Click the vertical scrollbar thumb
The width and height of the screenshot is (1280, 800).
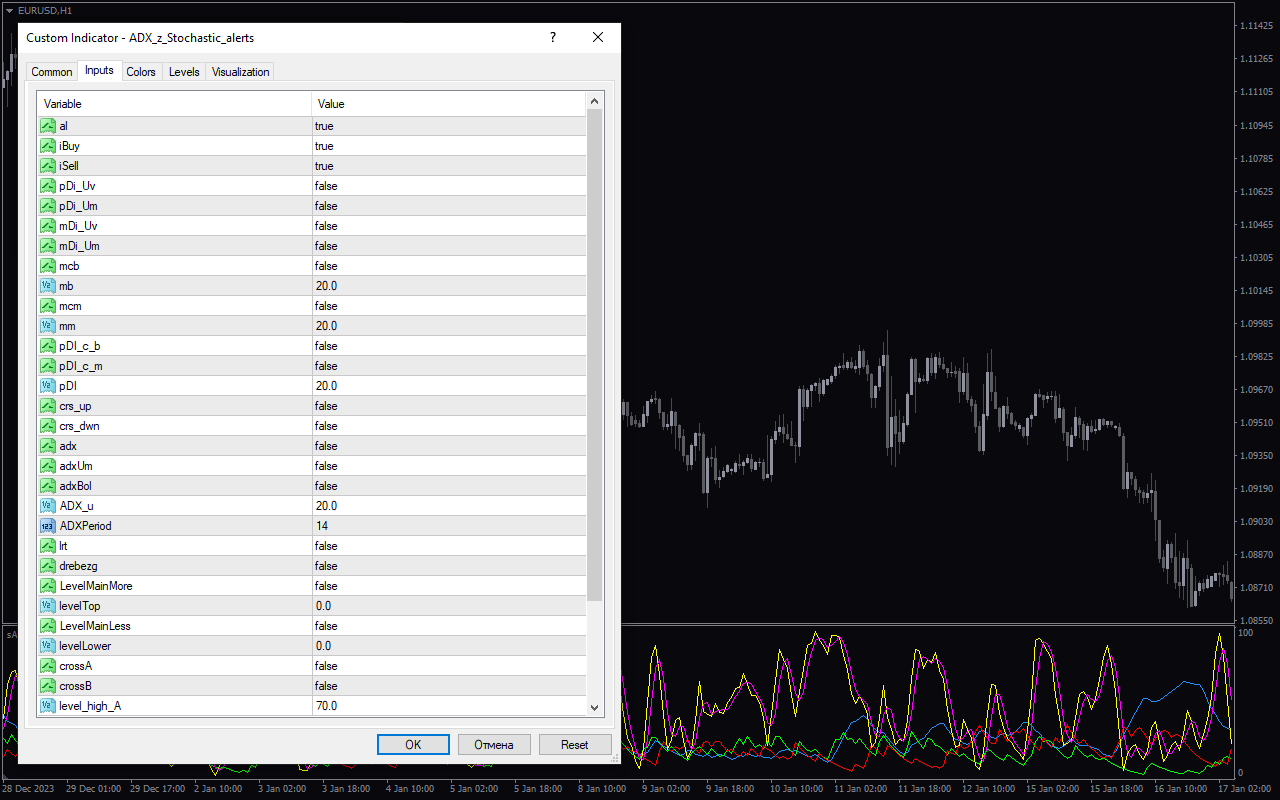click(595, 355)
